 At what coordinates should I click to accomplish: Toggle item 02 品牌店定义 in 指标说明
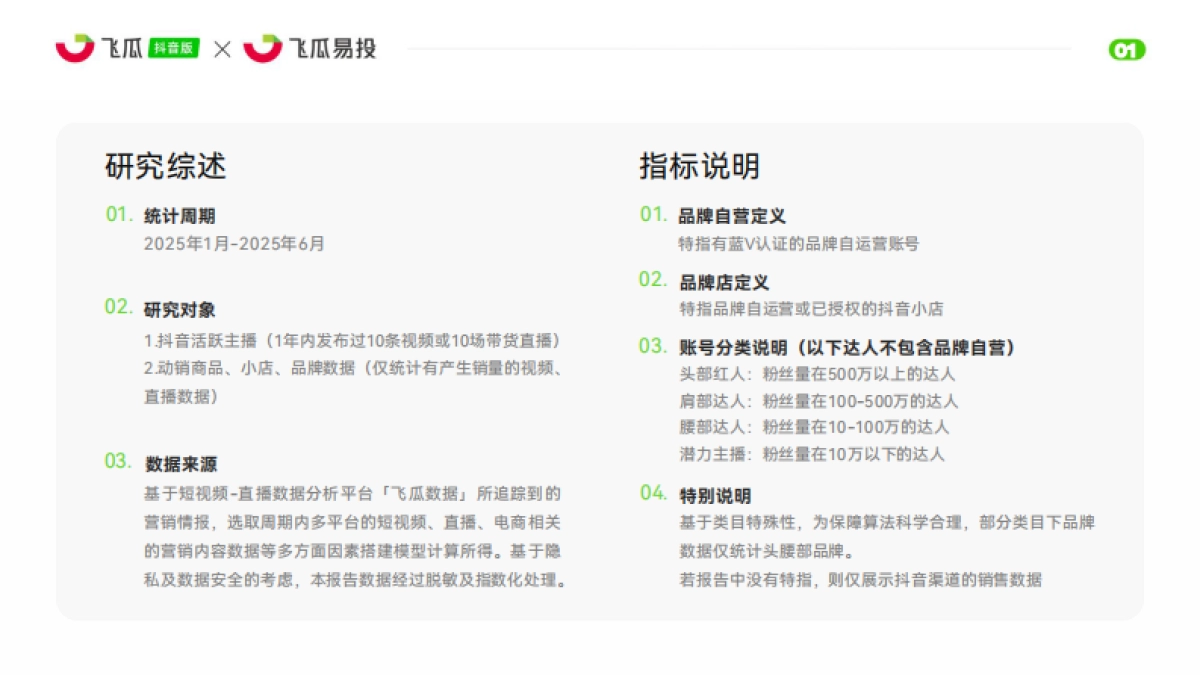point(728,281)
